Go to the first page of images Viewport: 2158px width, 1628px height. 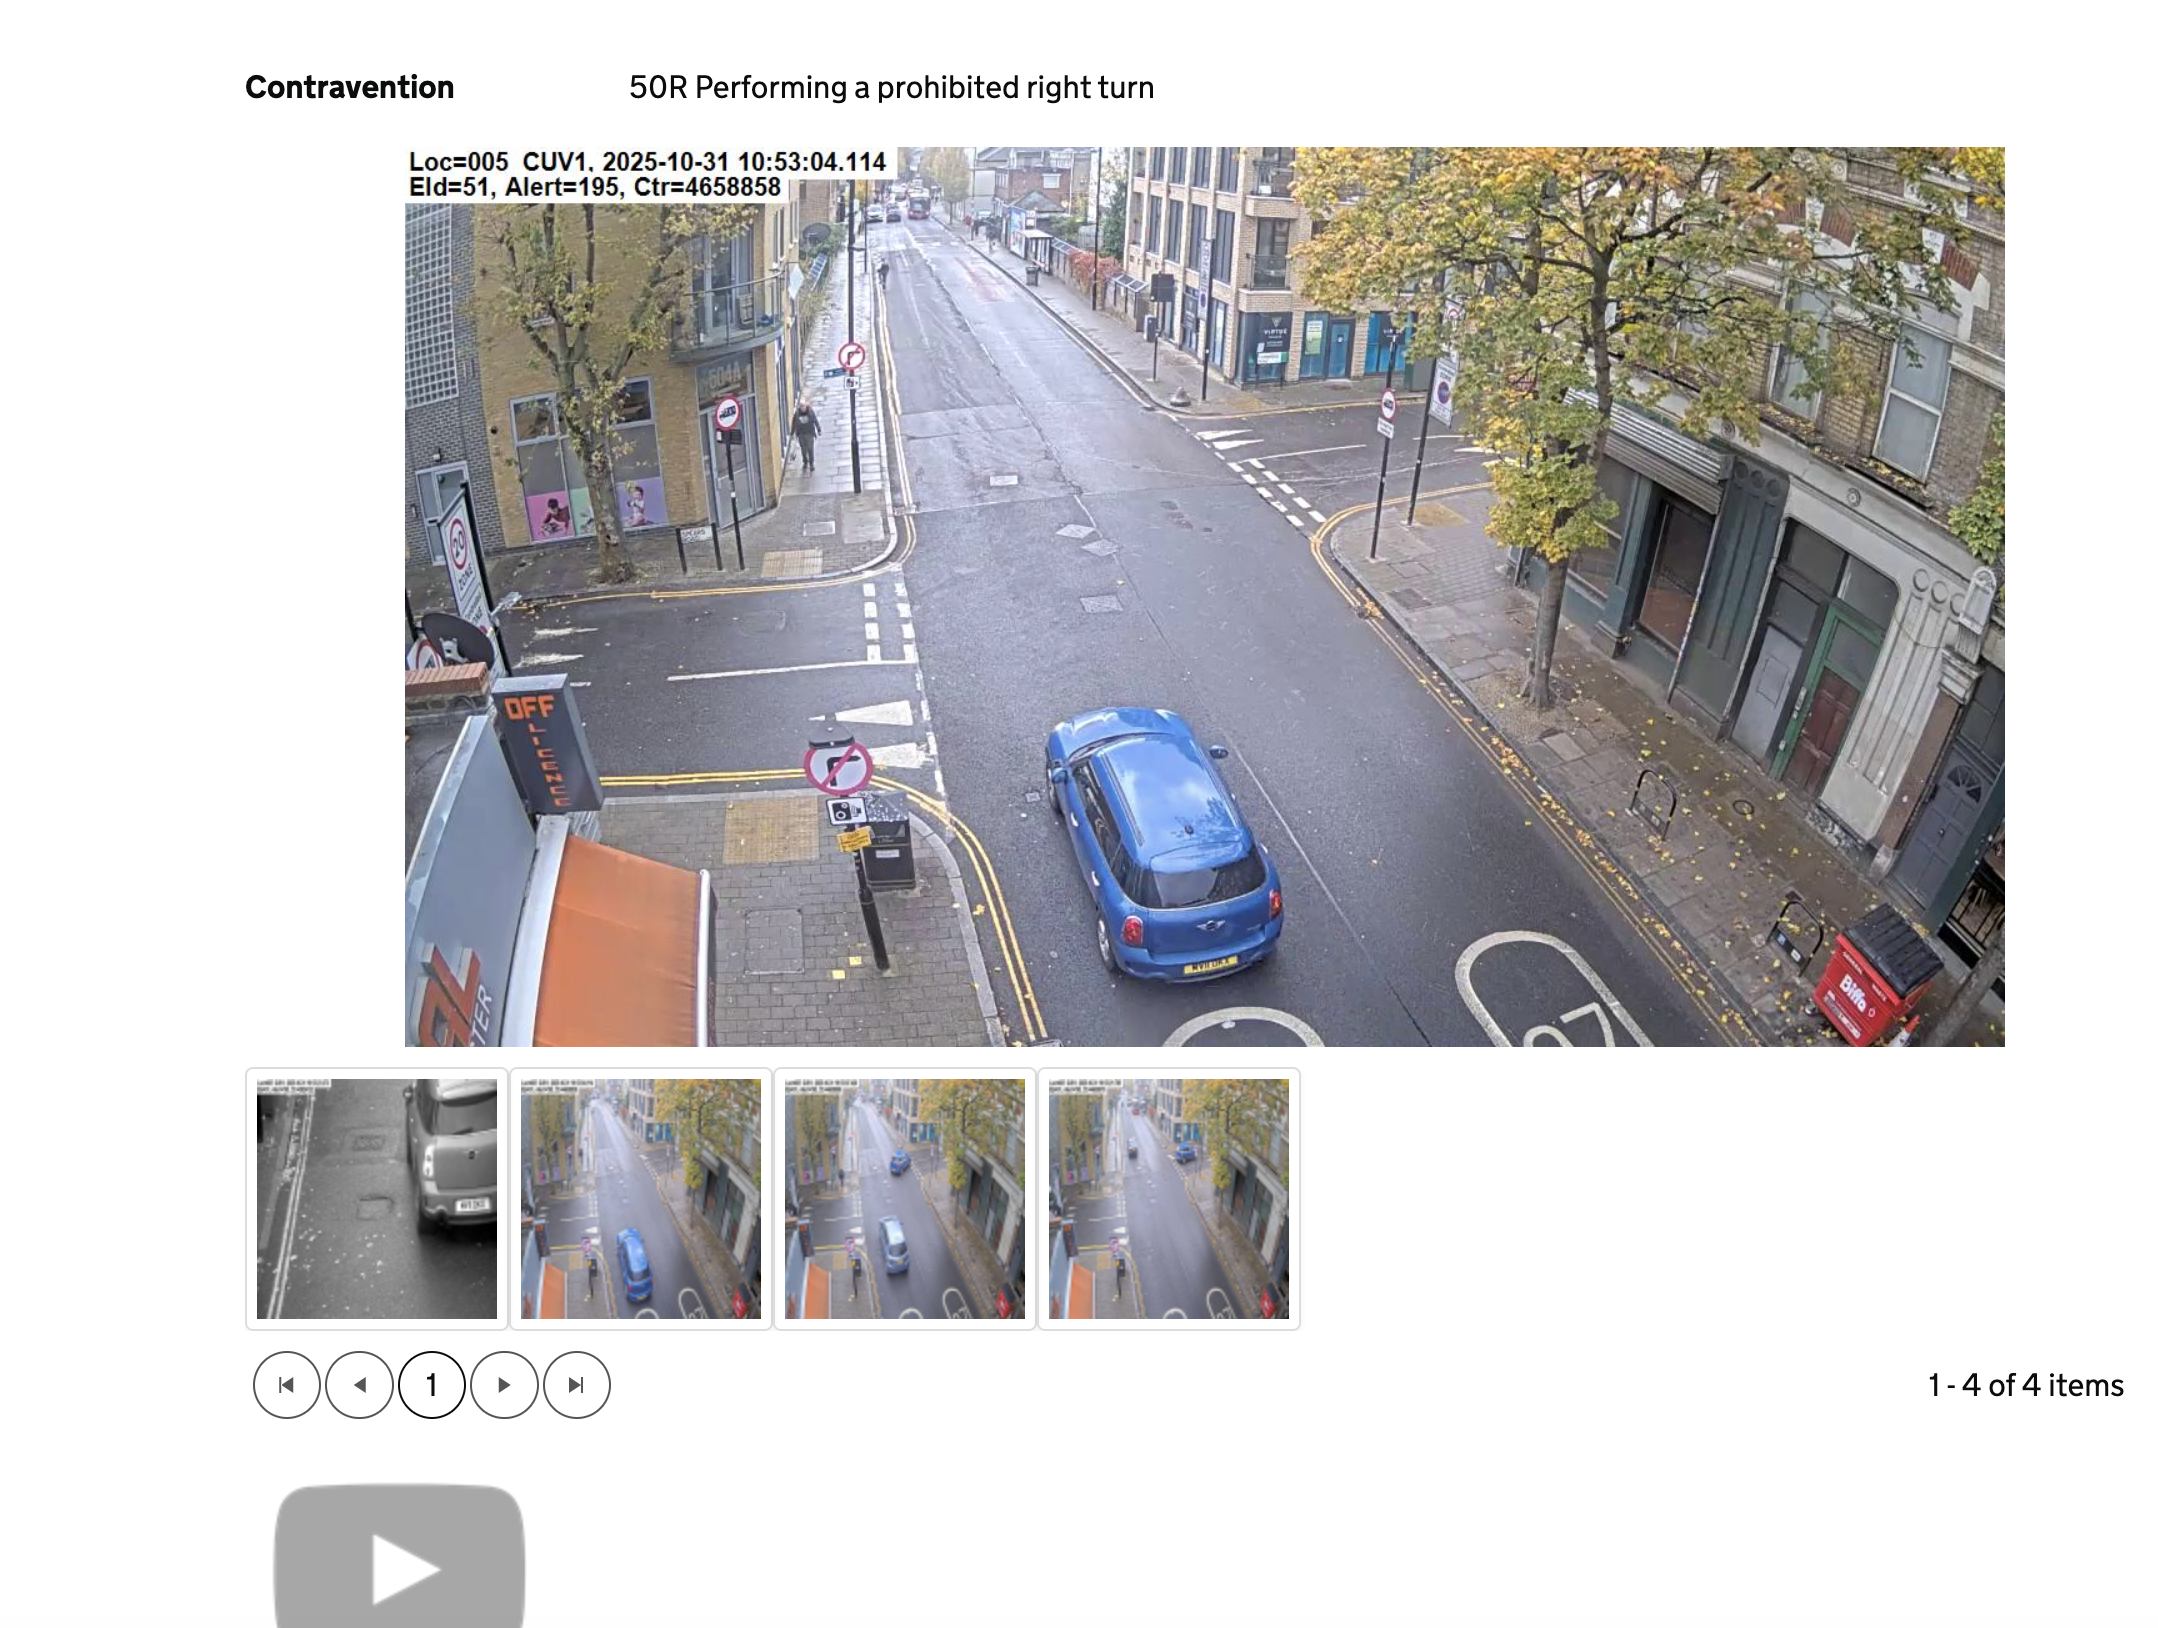tap(286, 1384)
